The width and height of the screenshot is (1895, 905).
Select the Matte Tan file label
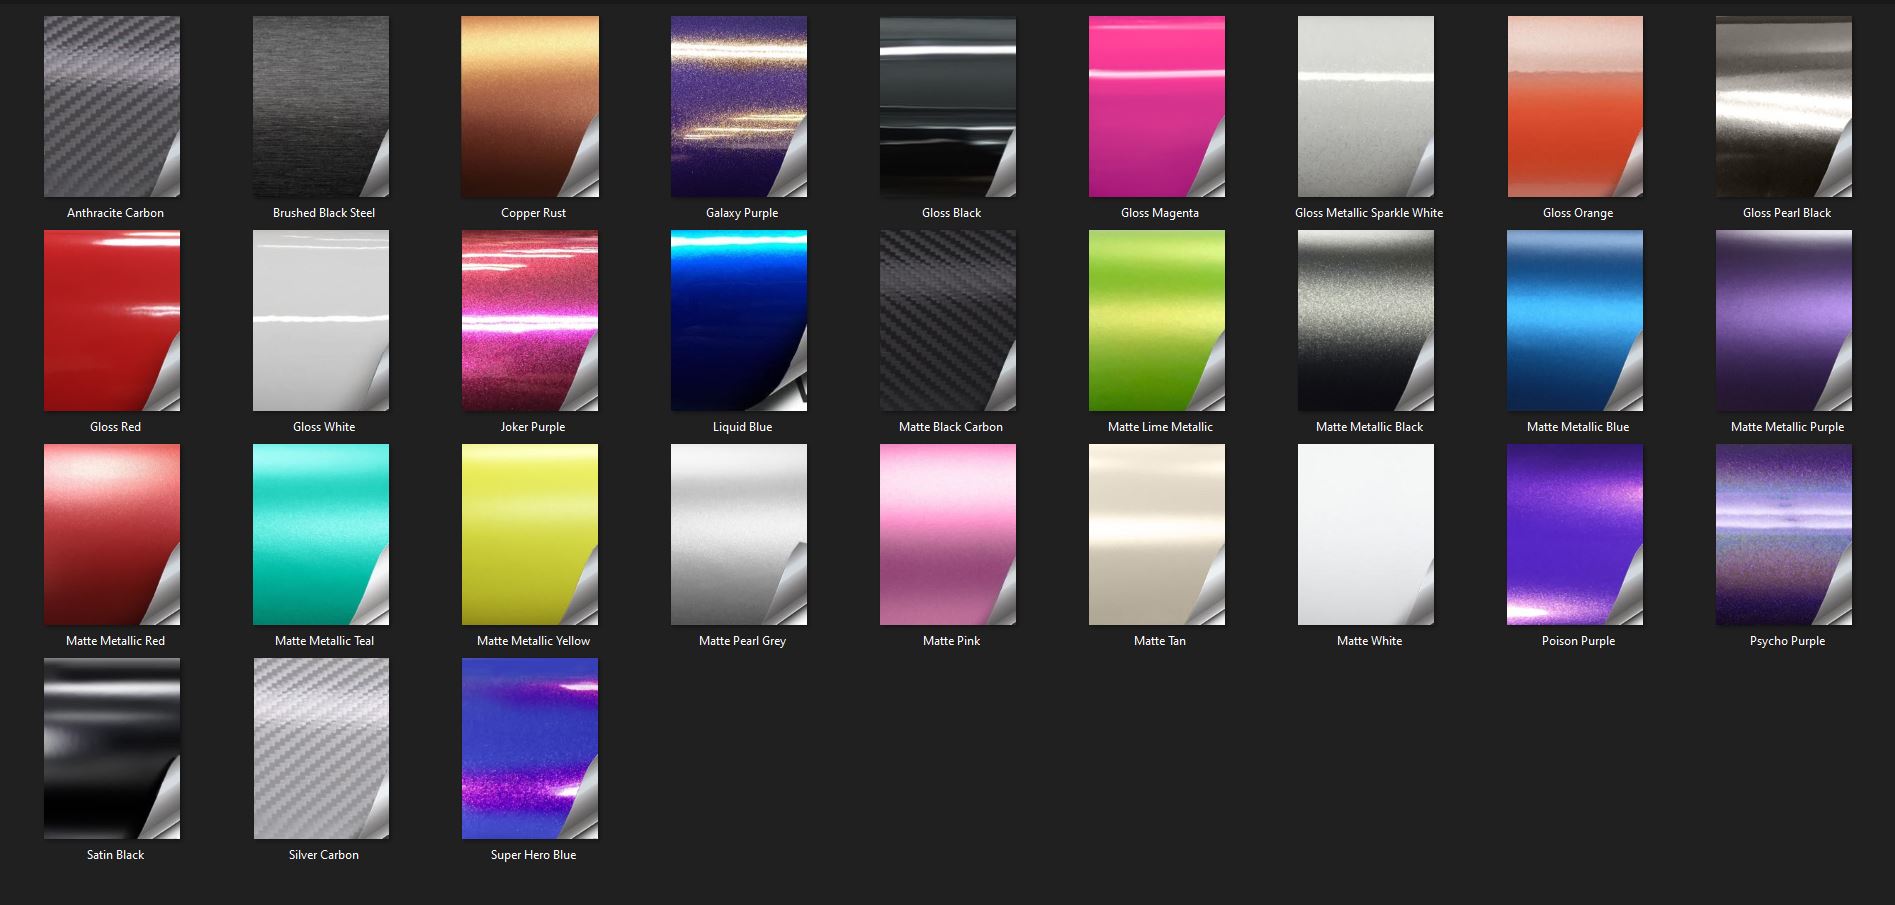[x=1160, y=641]
